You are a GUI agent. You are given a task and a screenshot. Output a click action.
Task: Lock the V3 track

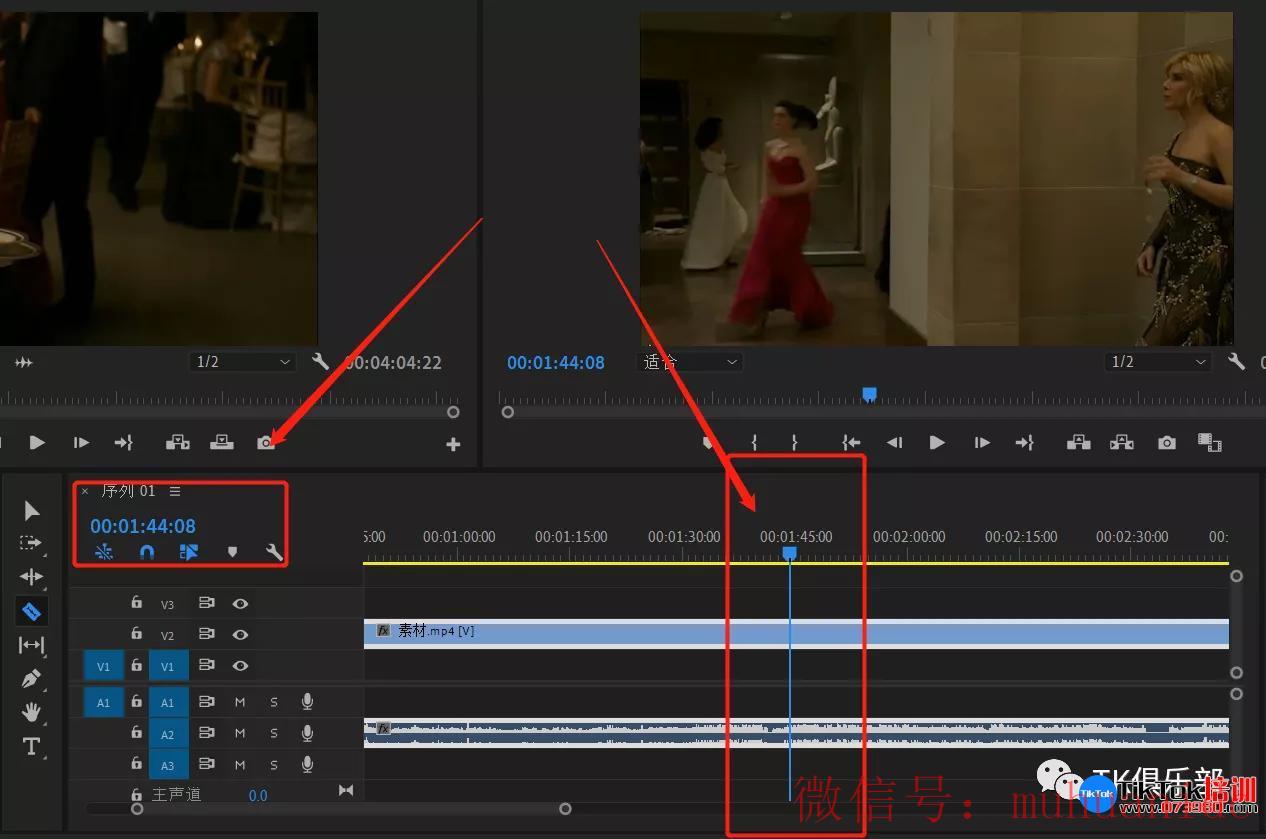click(x=136, y=603)
